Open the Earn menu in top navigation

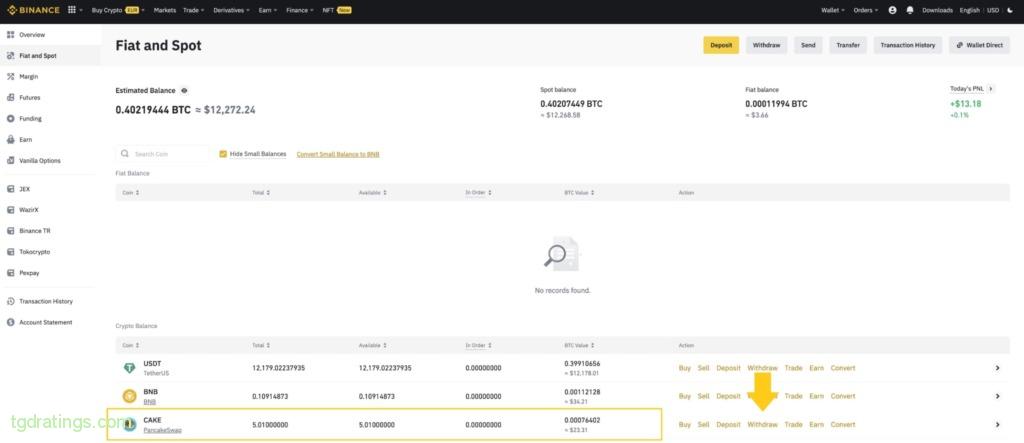coord(267,10)
